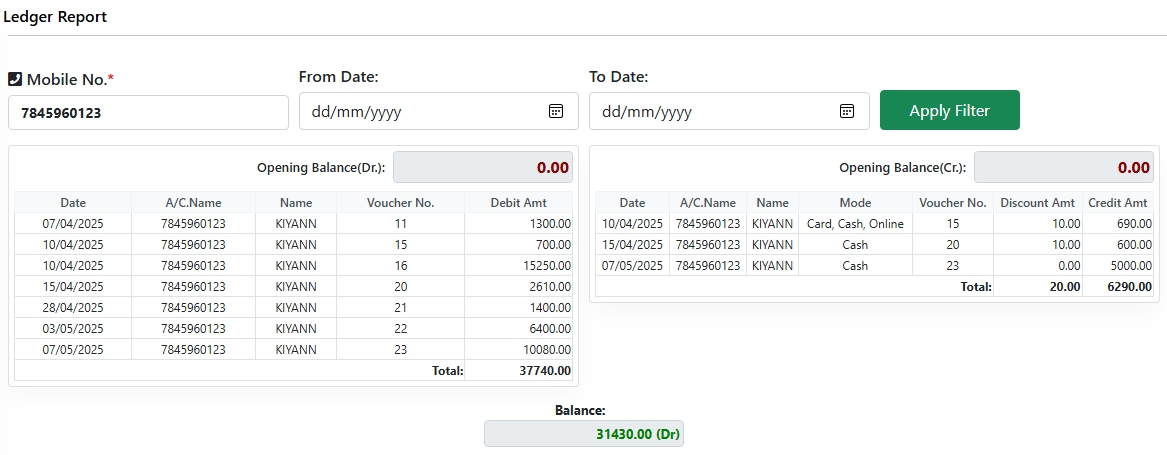Click the To Date dd/mm/yyyy field
This screenshot has width=1167, height=455.
729,111
